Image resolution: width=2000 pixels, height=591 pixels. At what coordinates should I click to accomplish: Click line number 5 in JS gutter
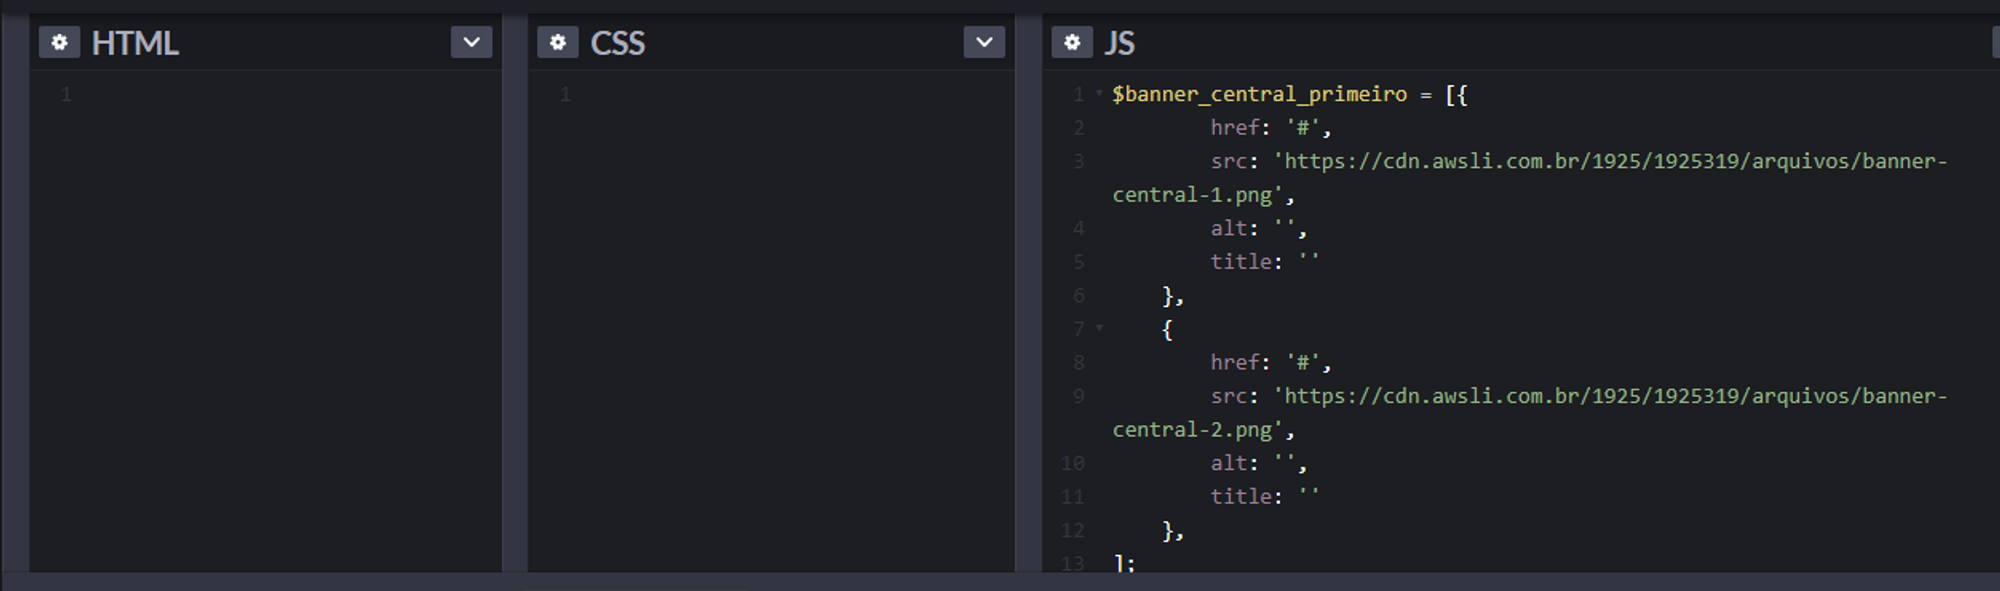(x=1078, y=262)
